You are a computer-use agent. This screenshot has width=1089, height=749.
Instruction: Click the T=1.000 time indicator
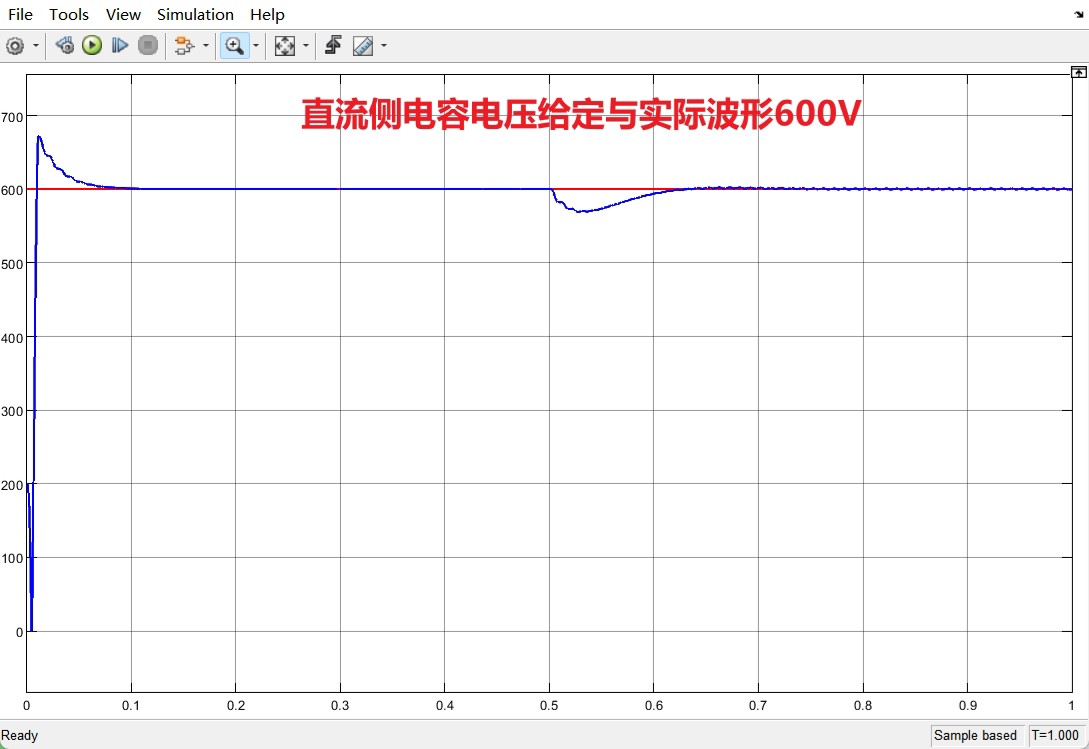[x=1055, y=735]
